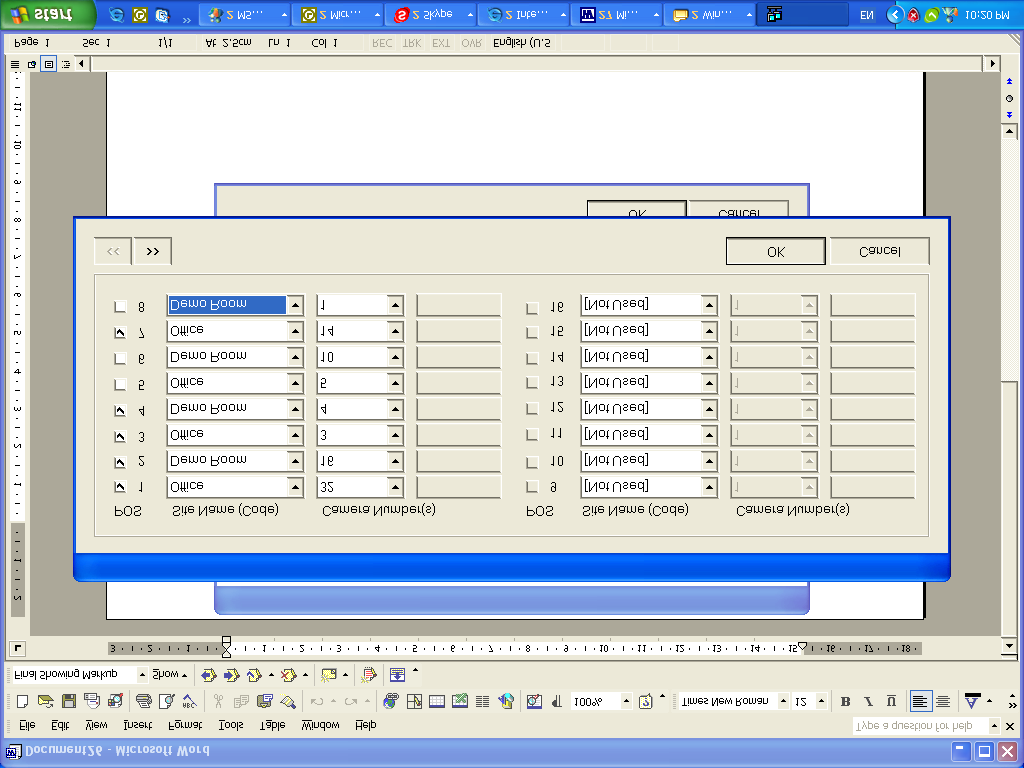
Task: Click the Copy icon in toolbar
Action: 241,701
